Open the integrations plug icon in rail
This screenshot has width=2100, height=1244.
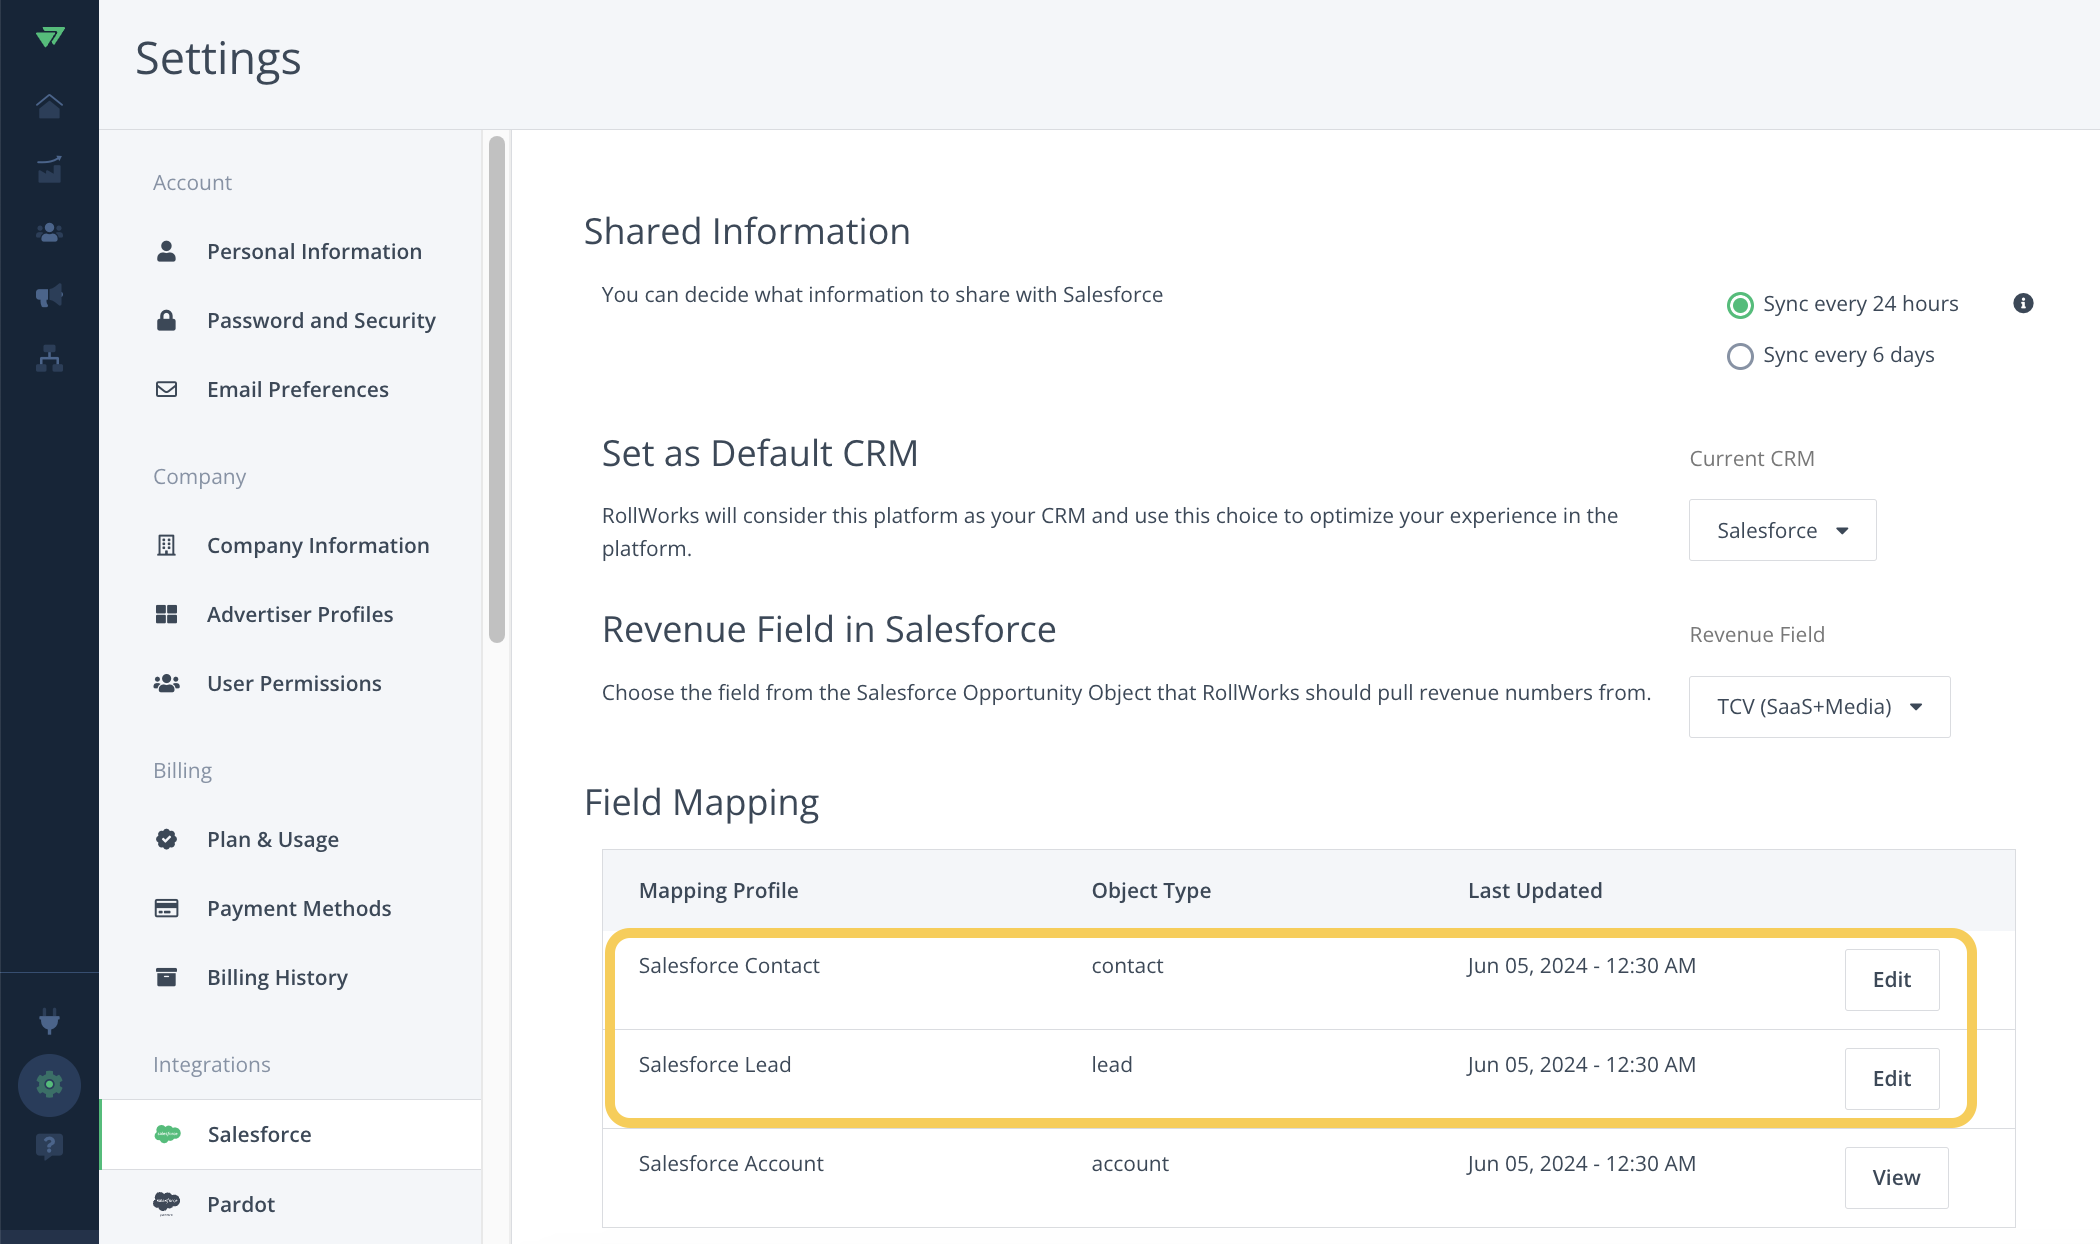49,1021
